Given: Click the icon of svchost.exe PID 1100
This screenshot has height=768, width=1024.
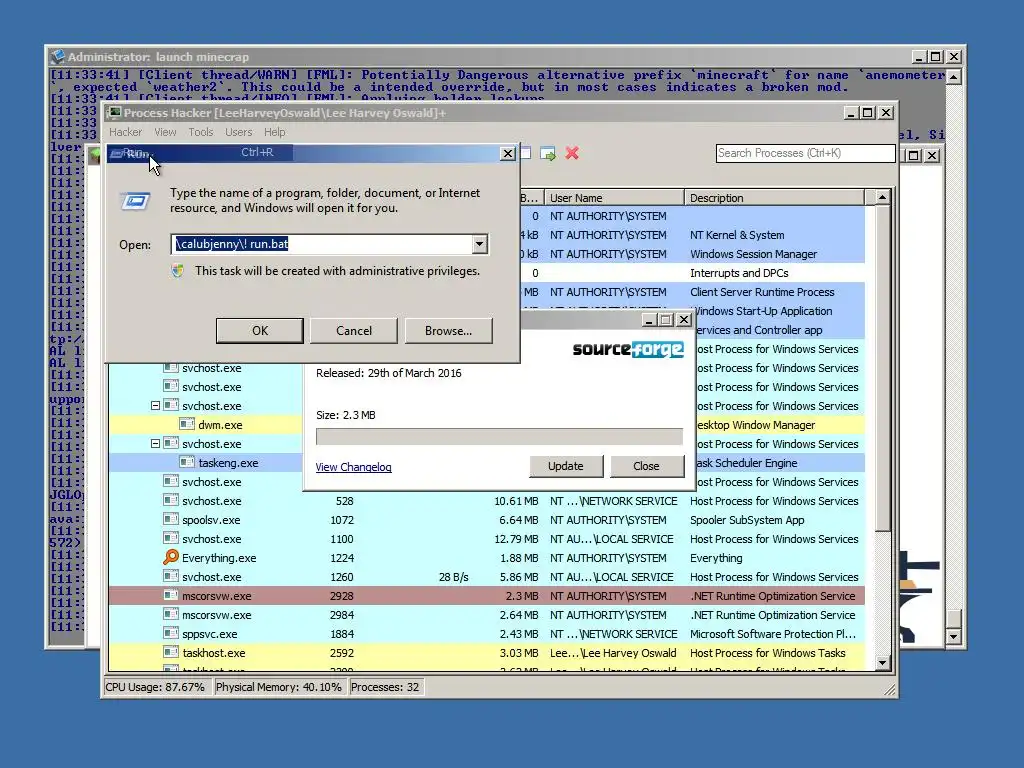Looking at the screenshot, I should point(170,538).
